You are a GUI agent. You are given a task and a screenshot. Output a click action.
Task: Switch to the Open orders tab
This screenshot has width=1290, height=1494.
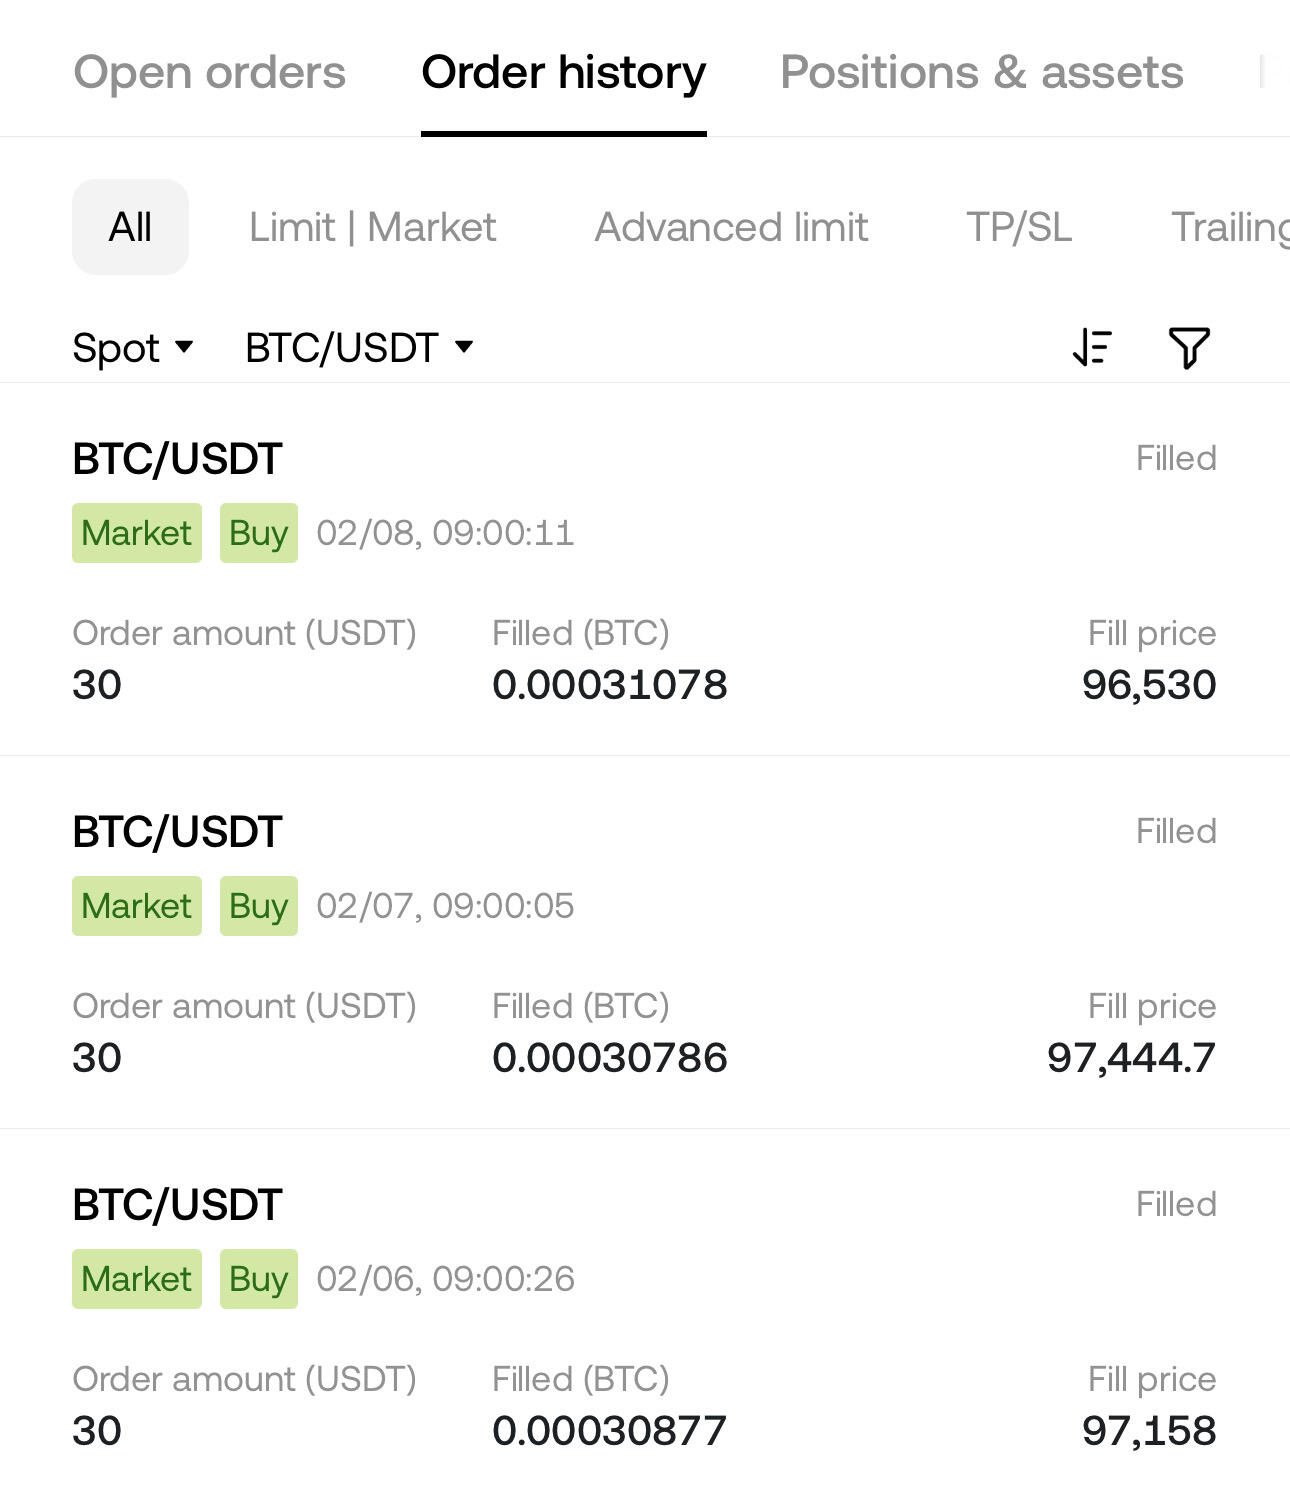tap(210, 72)
